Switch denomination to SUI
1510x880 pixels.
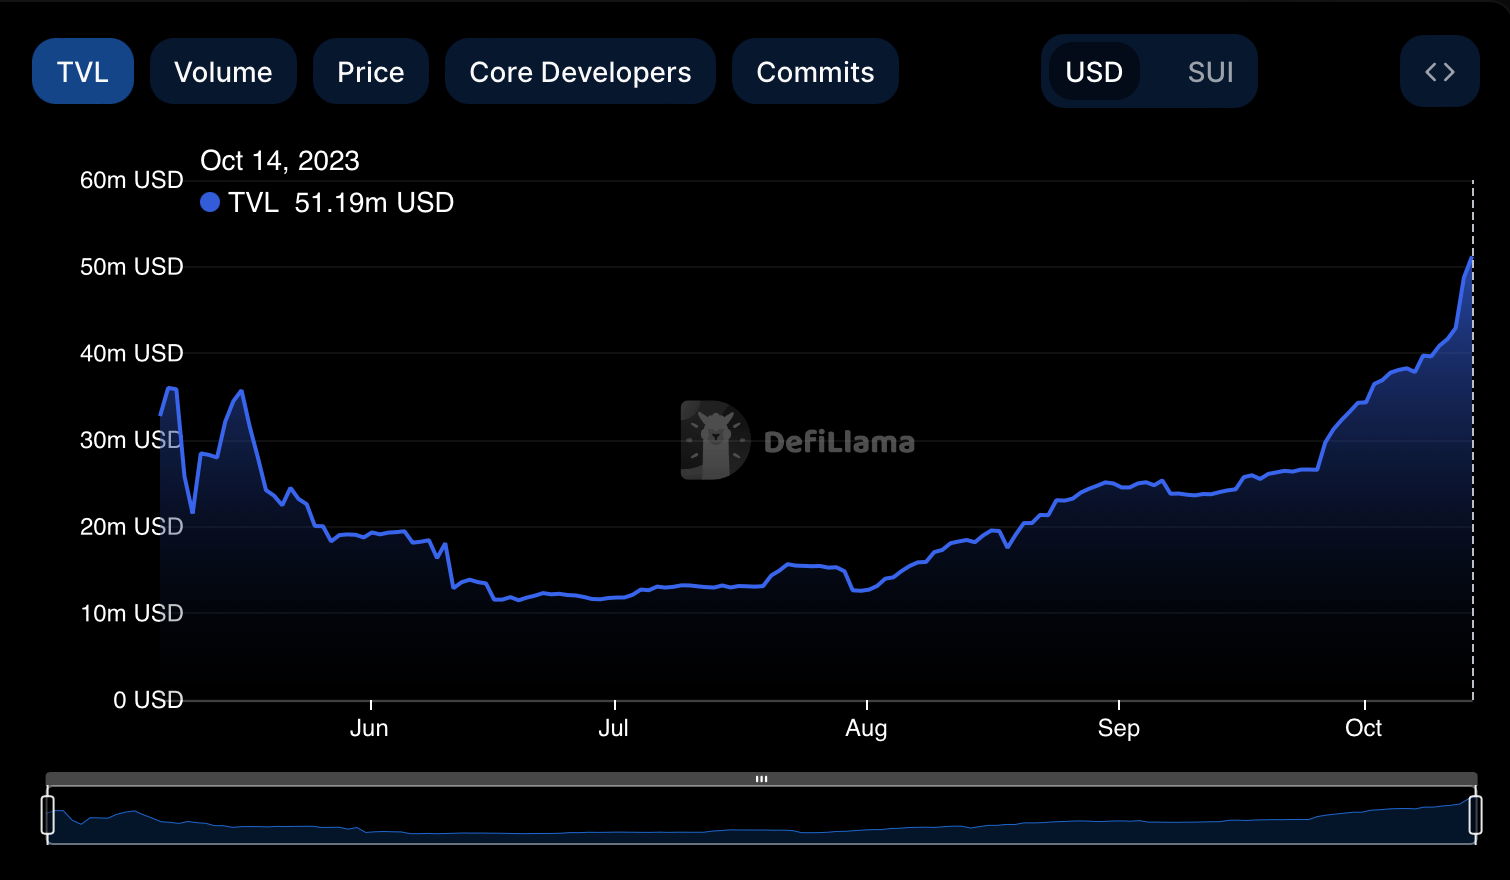click(1210, 71)
